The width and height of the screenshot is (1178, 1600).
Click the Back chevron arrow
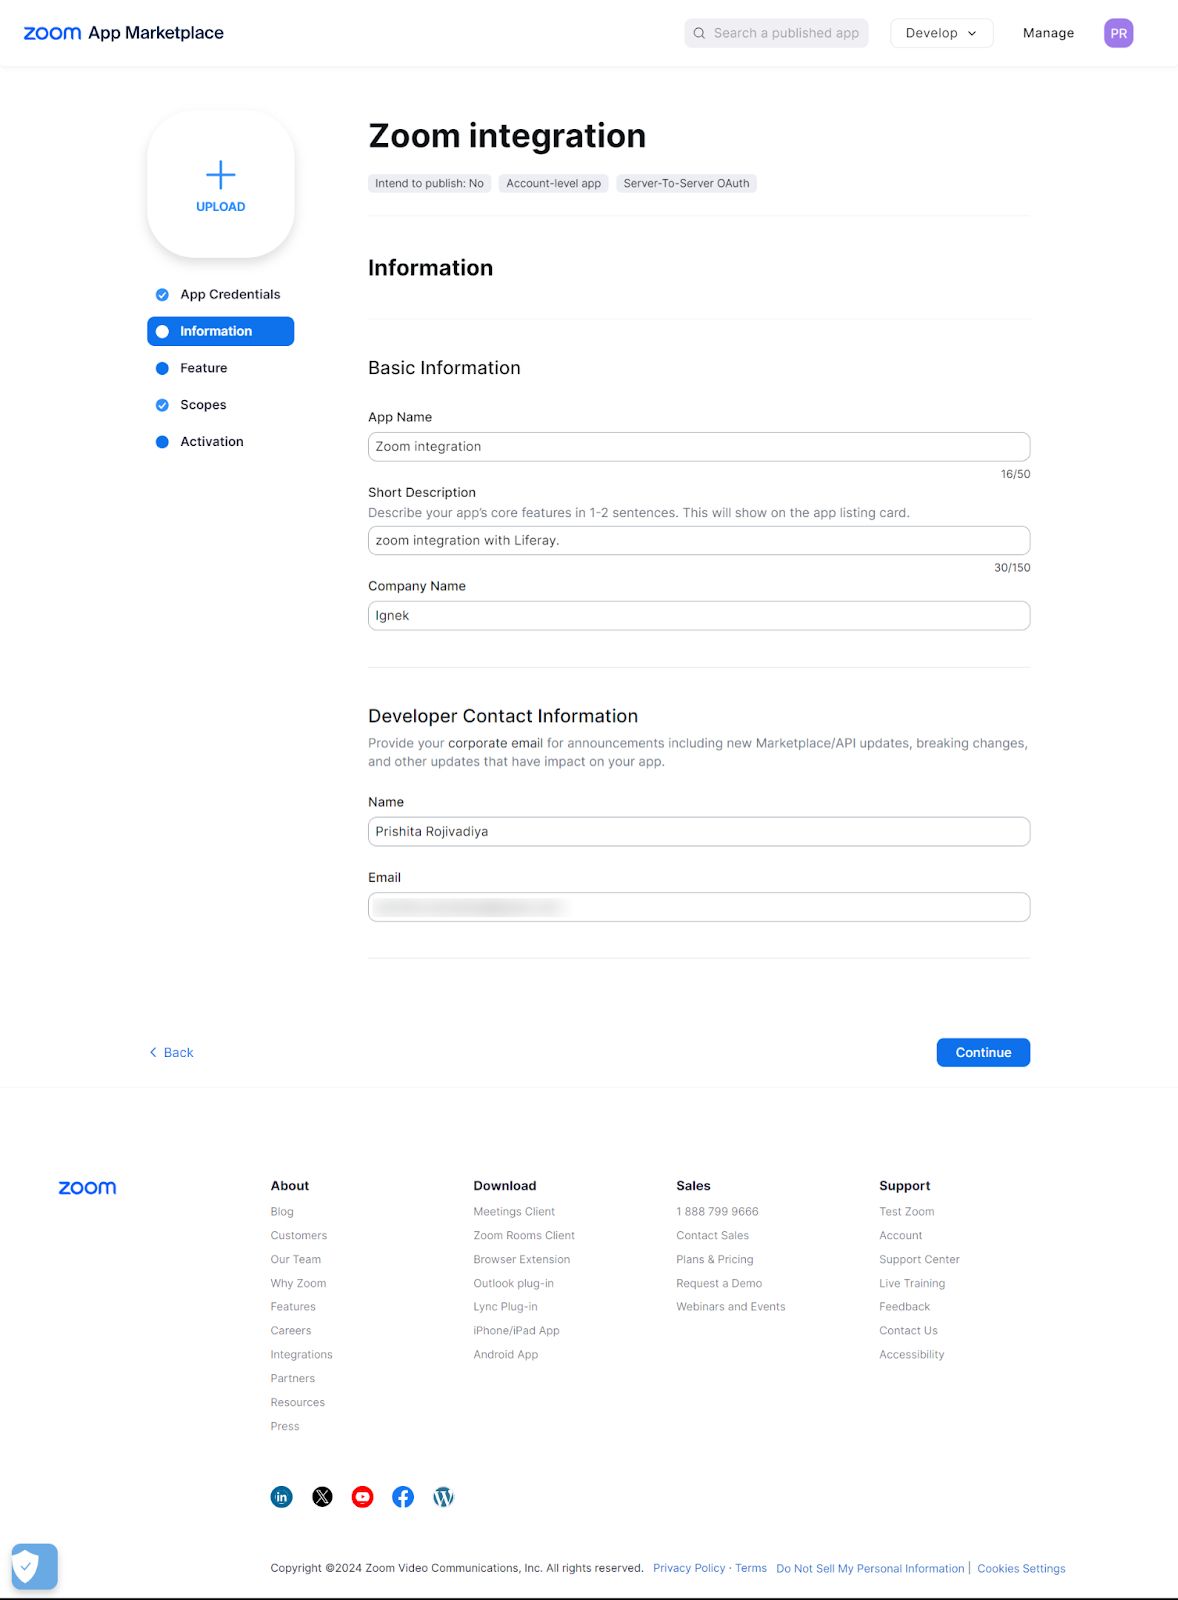pyautogui.click(x=153, y=1052)
